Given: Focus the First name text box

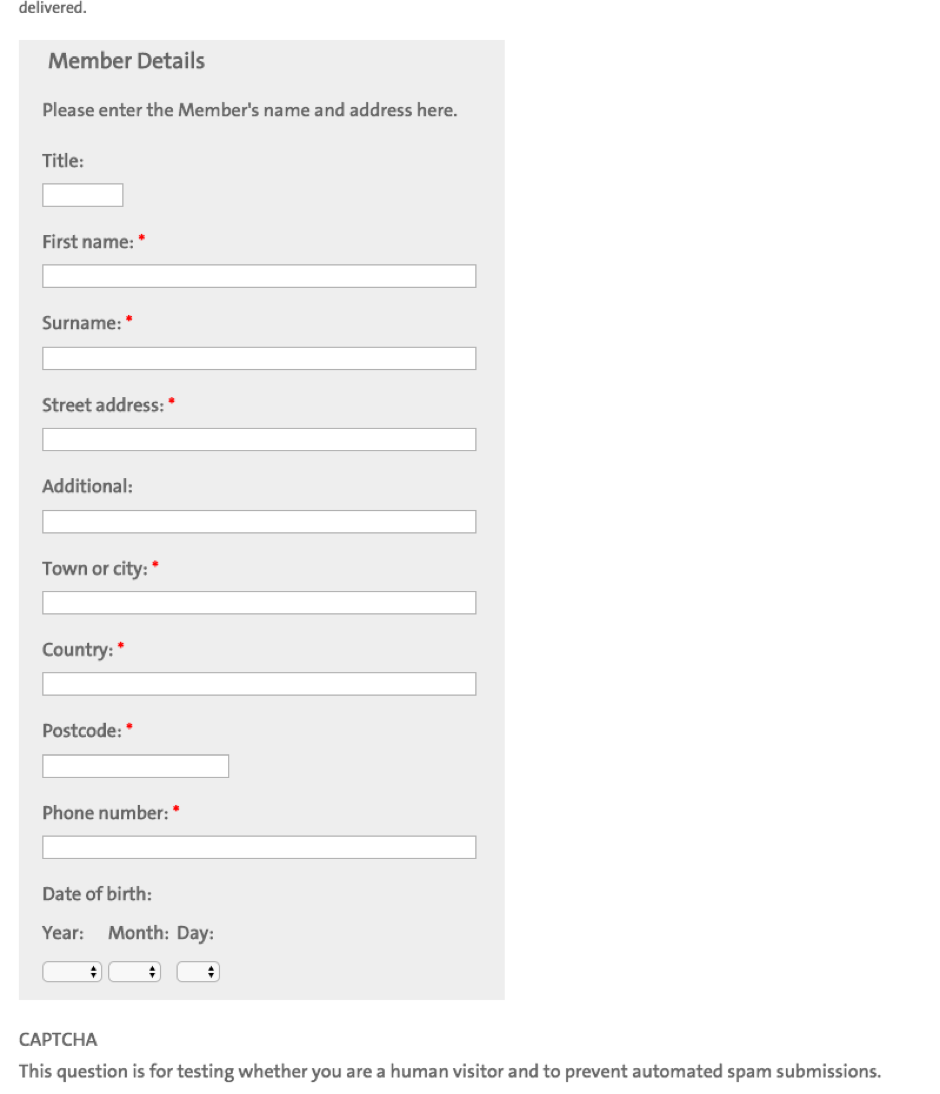Looking at the screenshot, I should coord(259,276).
